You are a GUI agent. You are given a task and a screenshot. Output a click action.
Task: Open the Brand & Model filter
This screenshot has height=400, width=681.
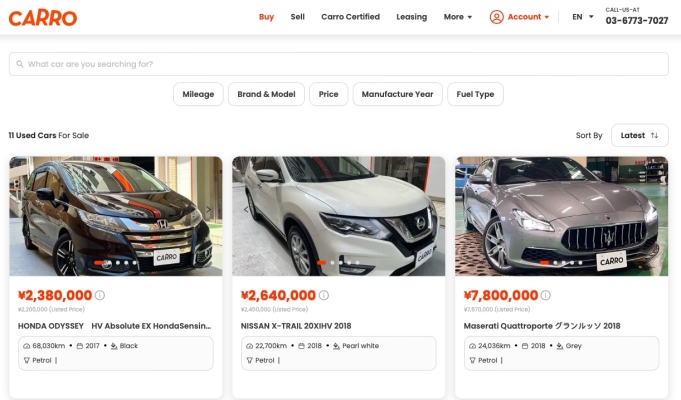pyautogui.click(x=266, y=94)
